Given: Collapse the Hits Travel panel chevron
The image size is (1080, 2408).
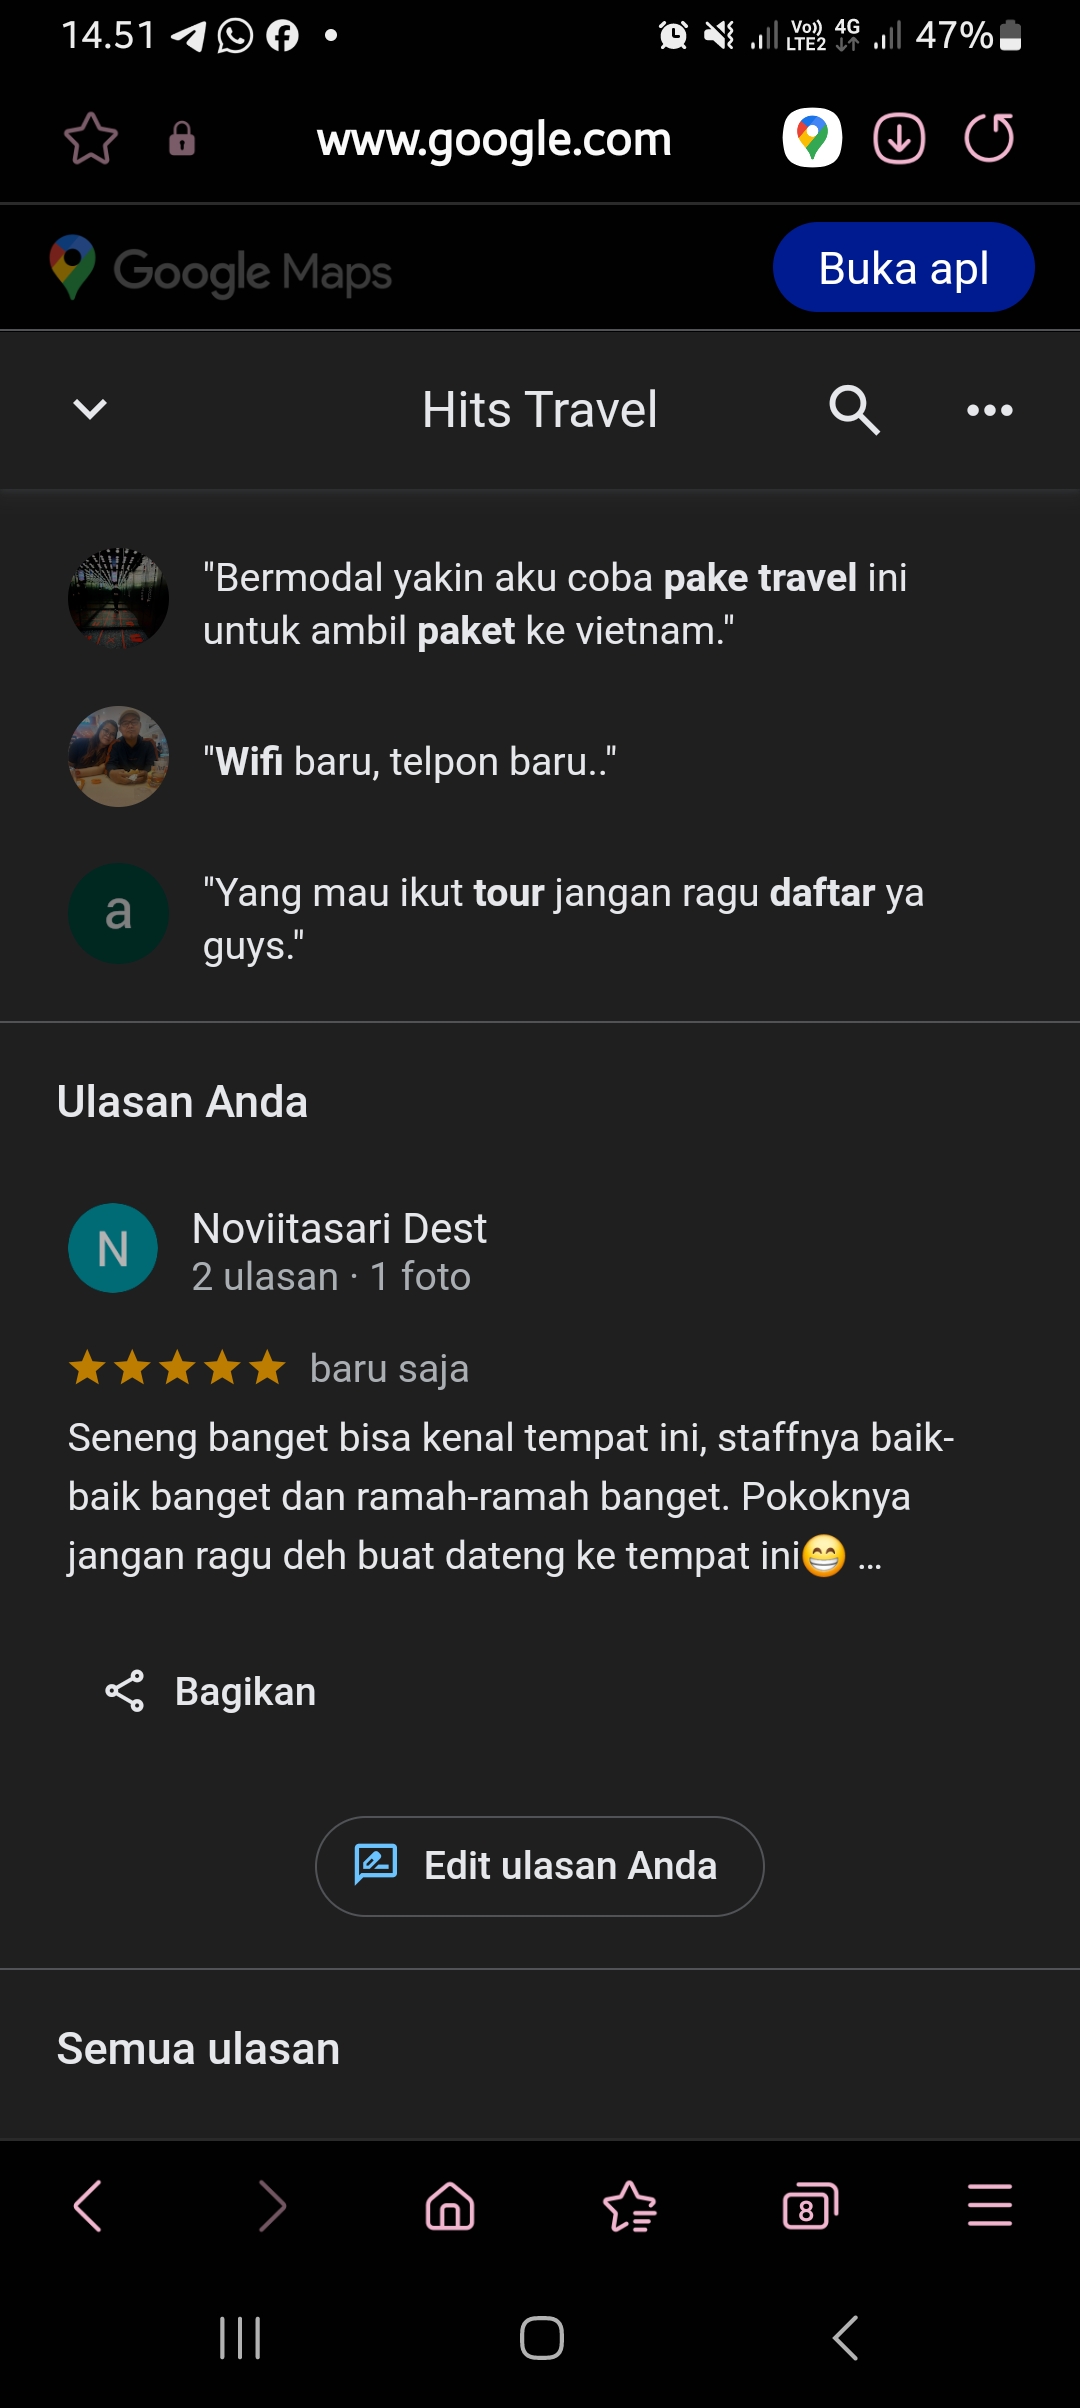Looking at the screenshot, I should point(90,409).
